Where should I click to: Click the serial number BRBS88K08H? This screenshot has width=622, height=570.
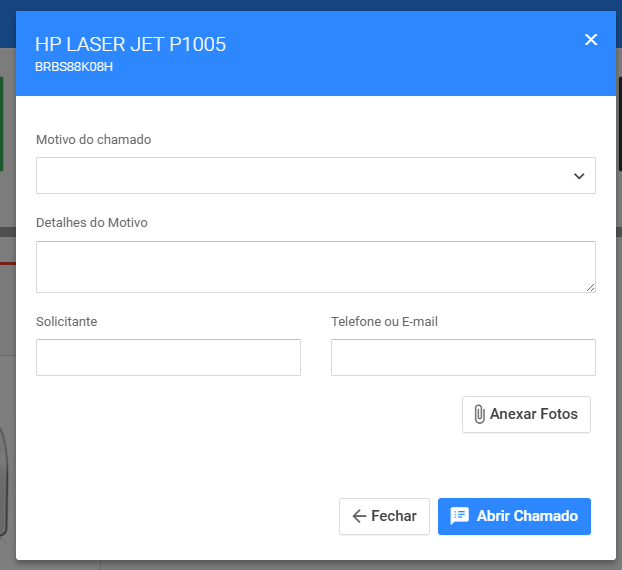tap(75, 67)
